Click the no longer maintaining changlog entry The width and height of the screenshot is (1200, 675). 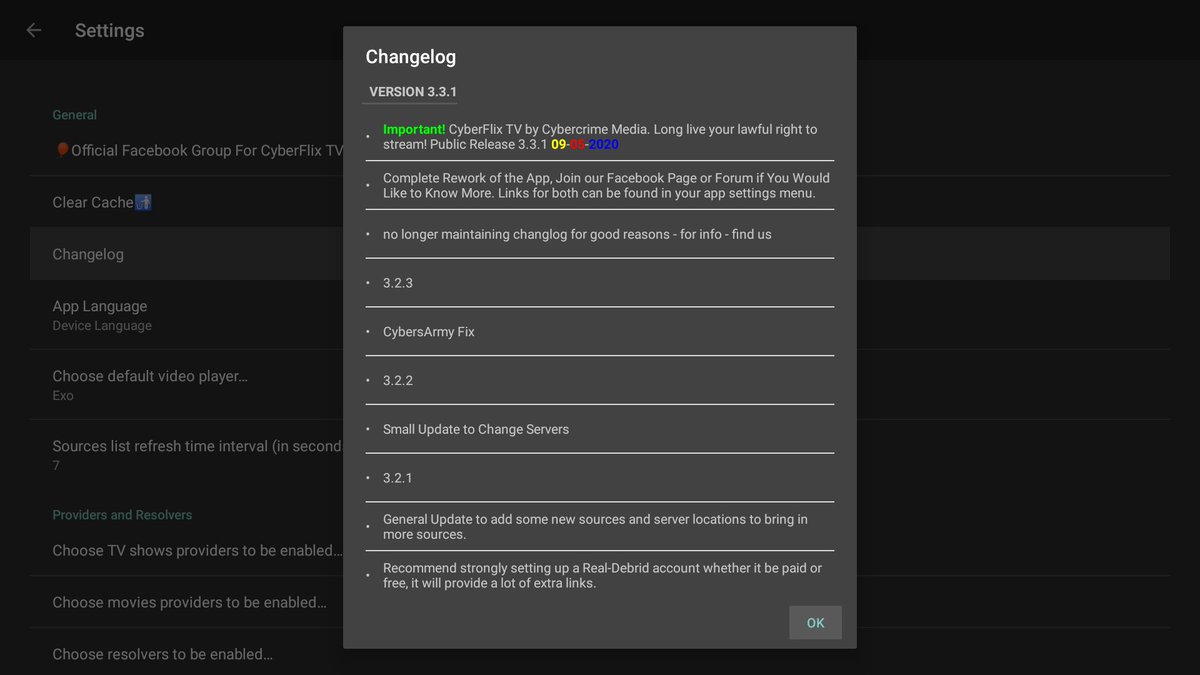coord(600,234)
